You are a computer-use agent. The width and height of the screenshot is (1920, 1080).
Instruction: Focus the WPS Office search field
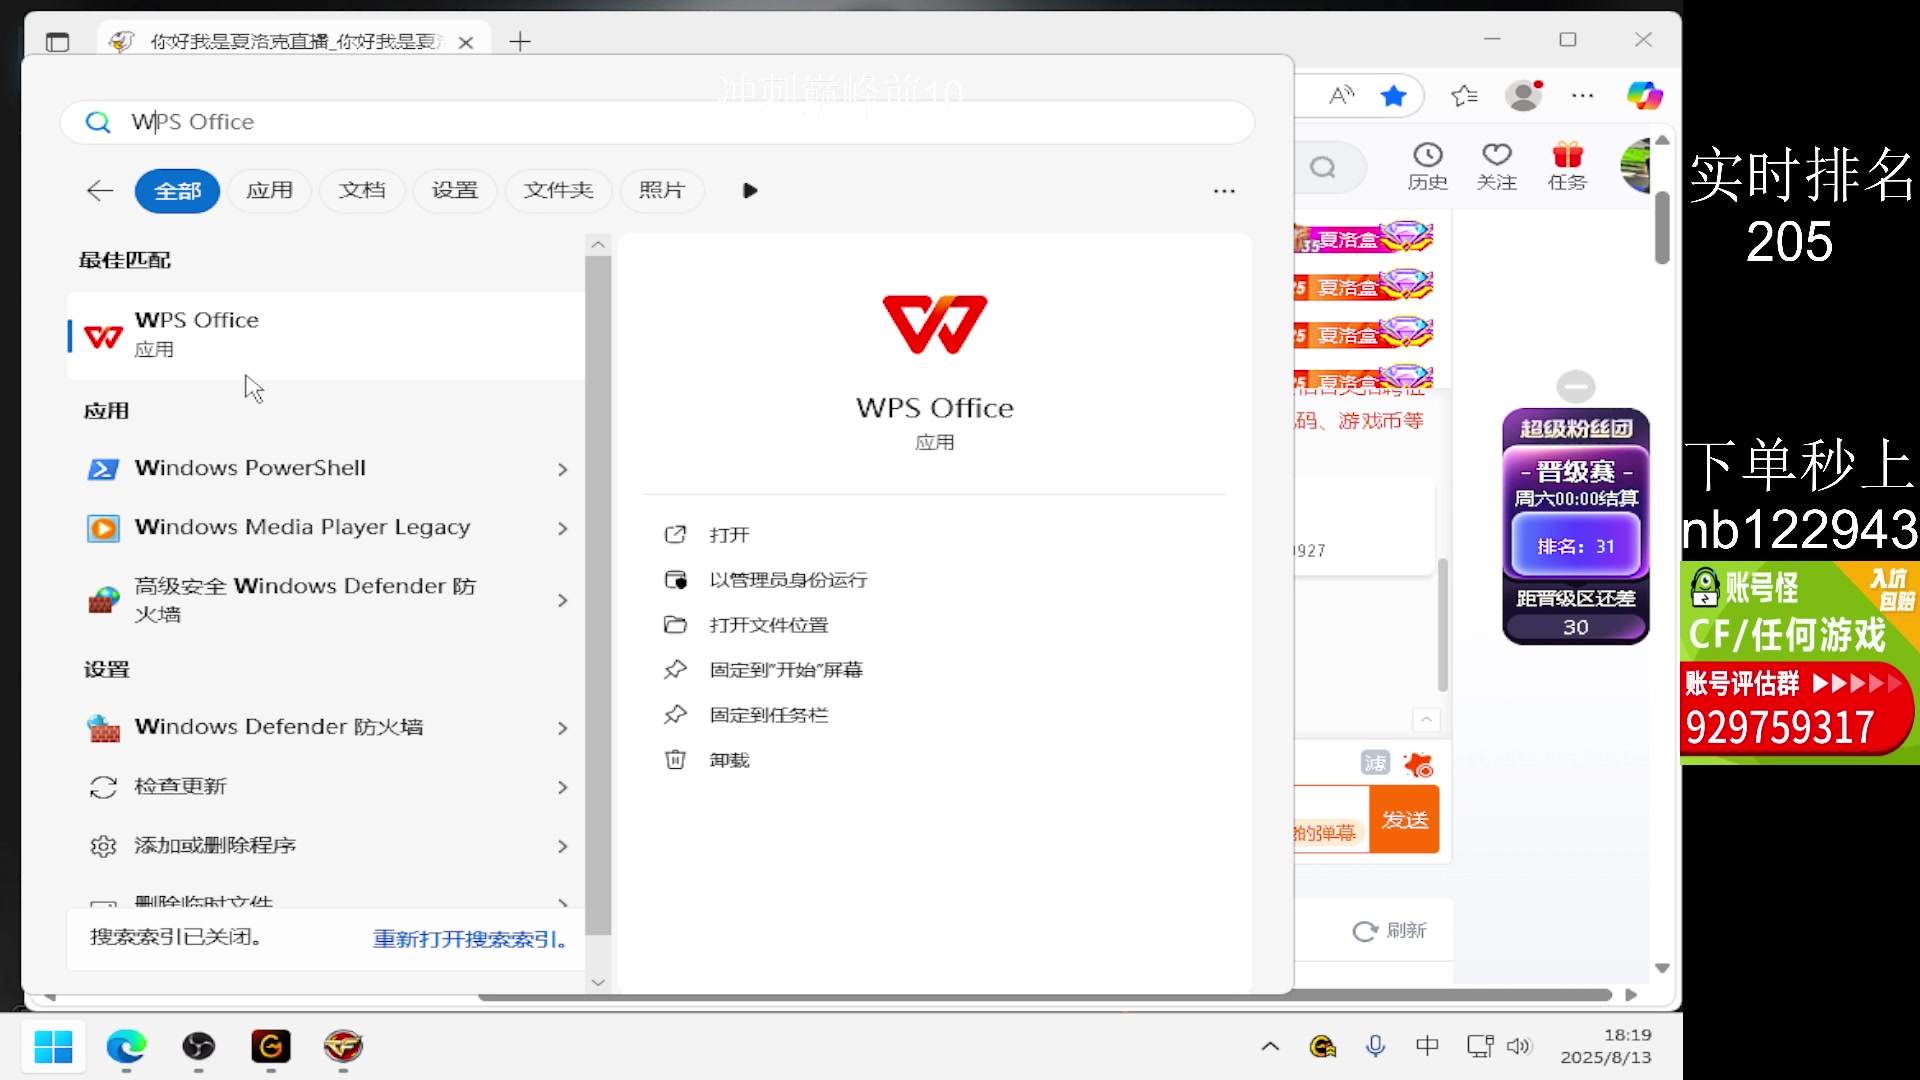pos(657,122)
